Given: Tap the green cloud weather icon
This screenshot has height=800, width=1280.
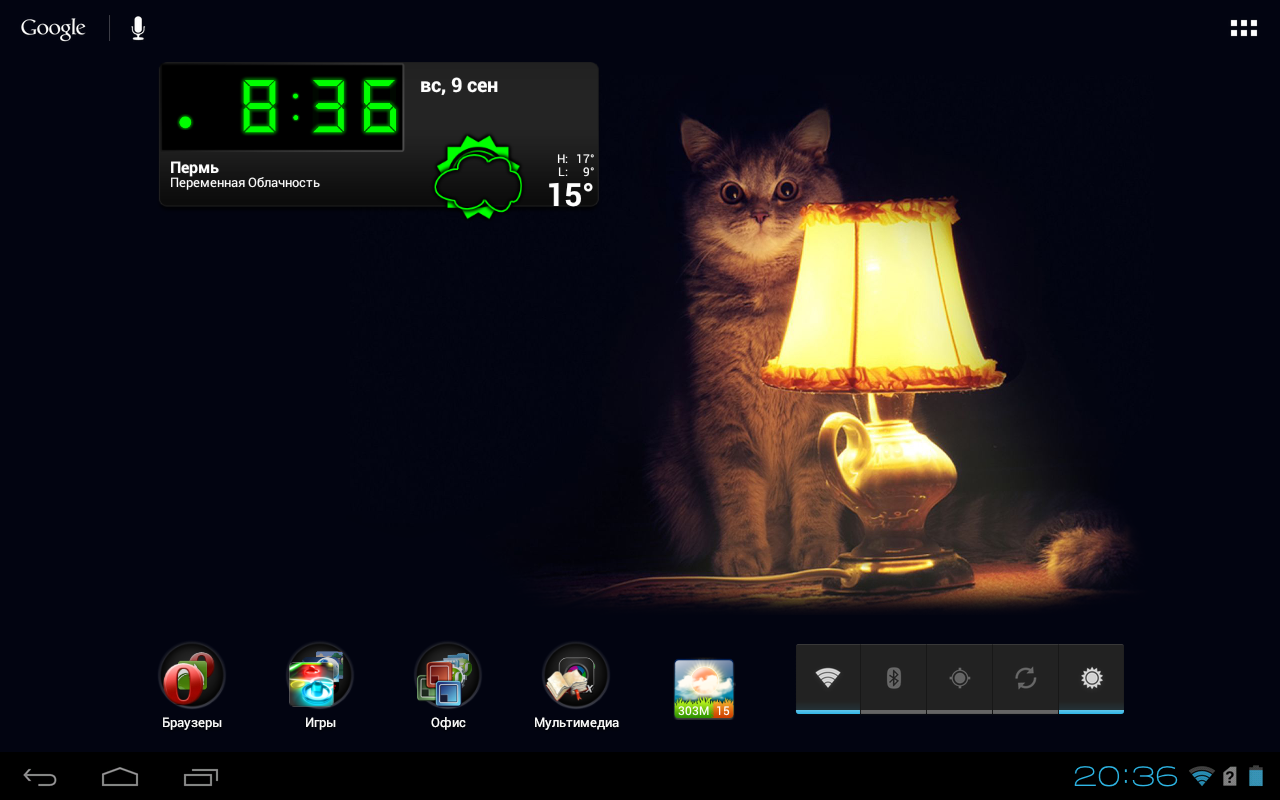Looking at the screenshot, I should click(x=478, y=177).
